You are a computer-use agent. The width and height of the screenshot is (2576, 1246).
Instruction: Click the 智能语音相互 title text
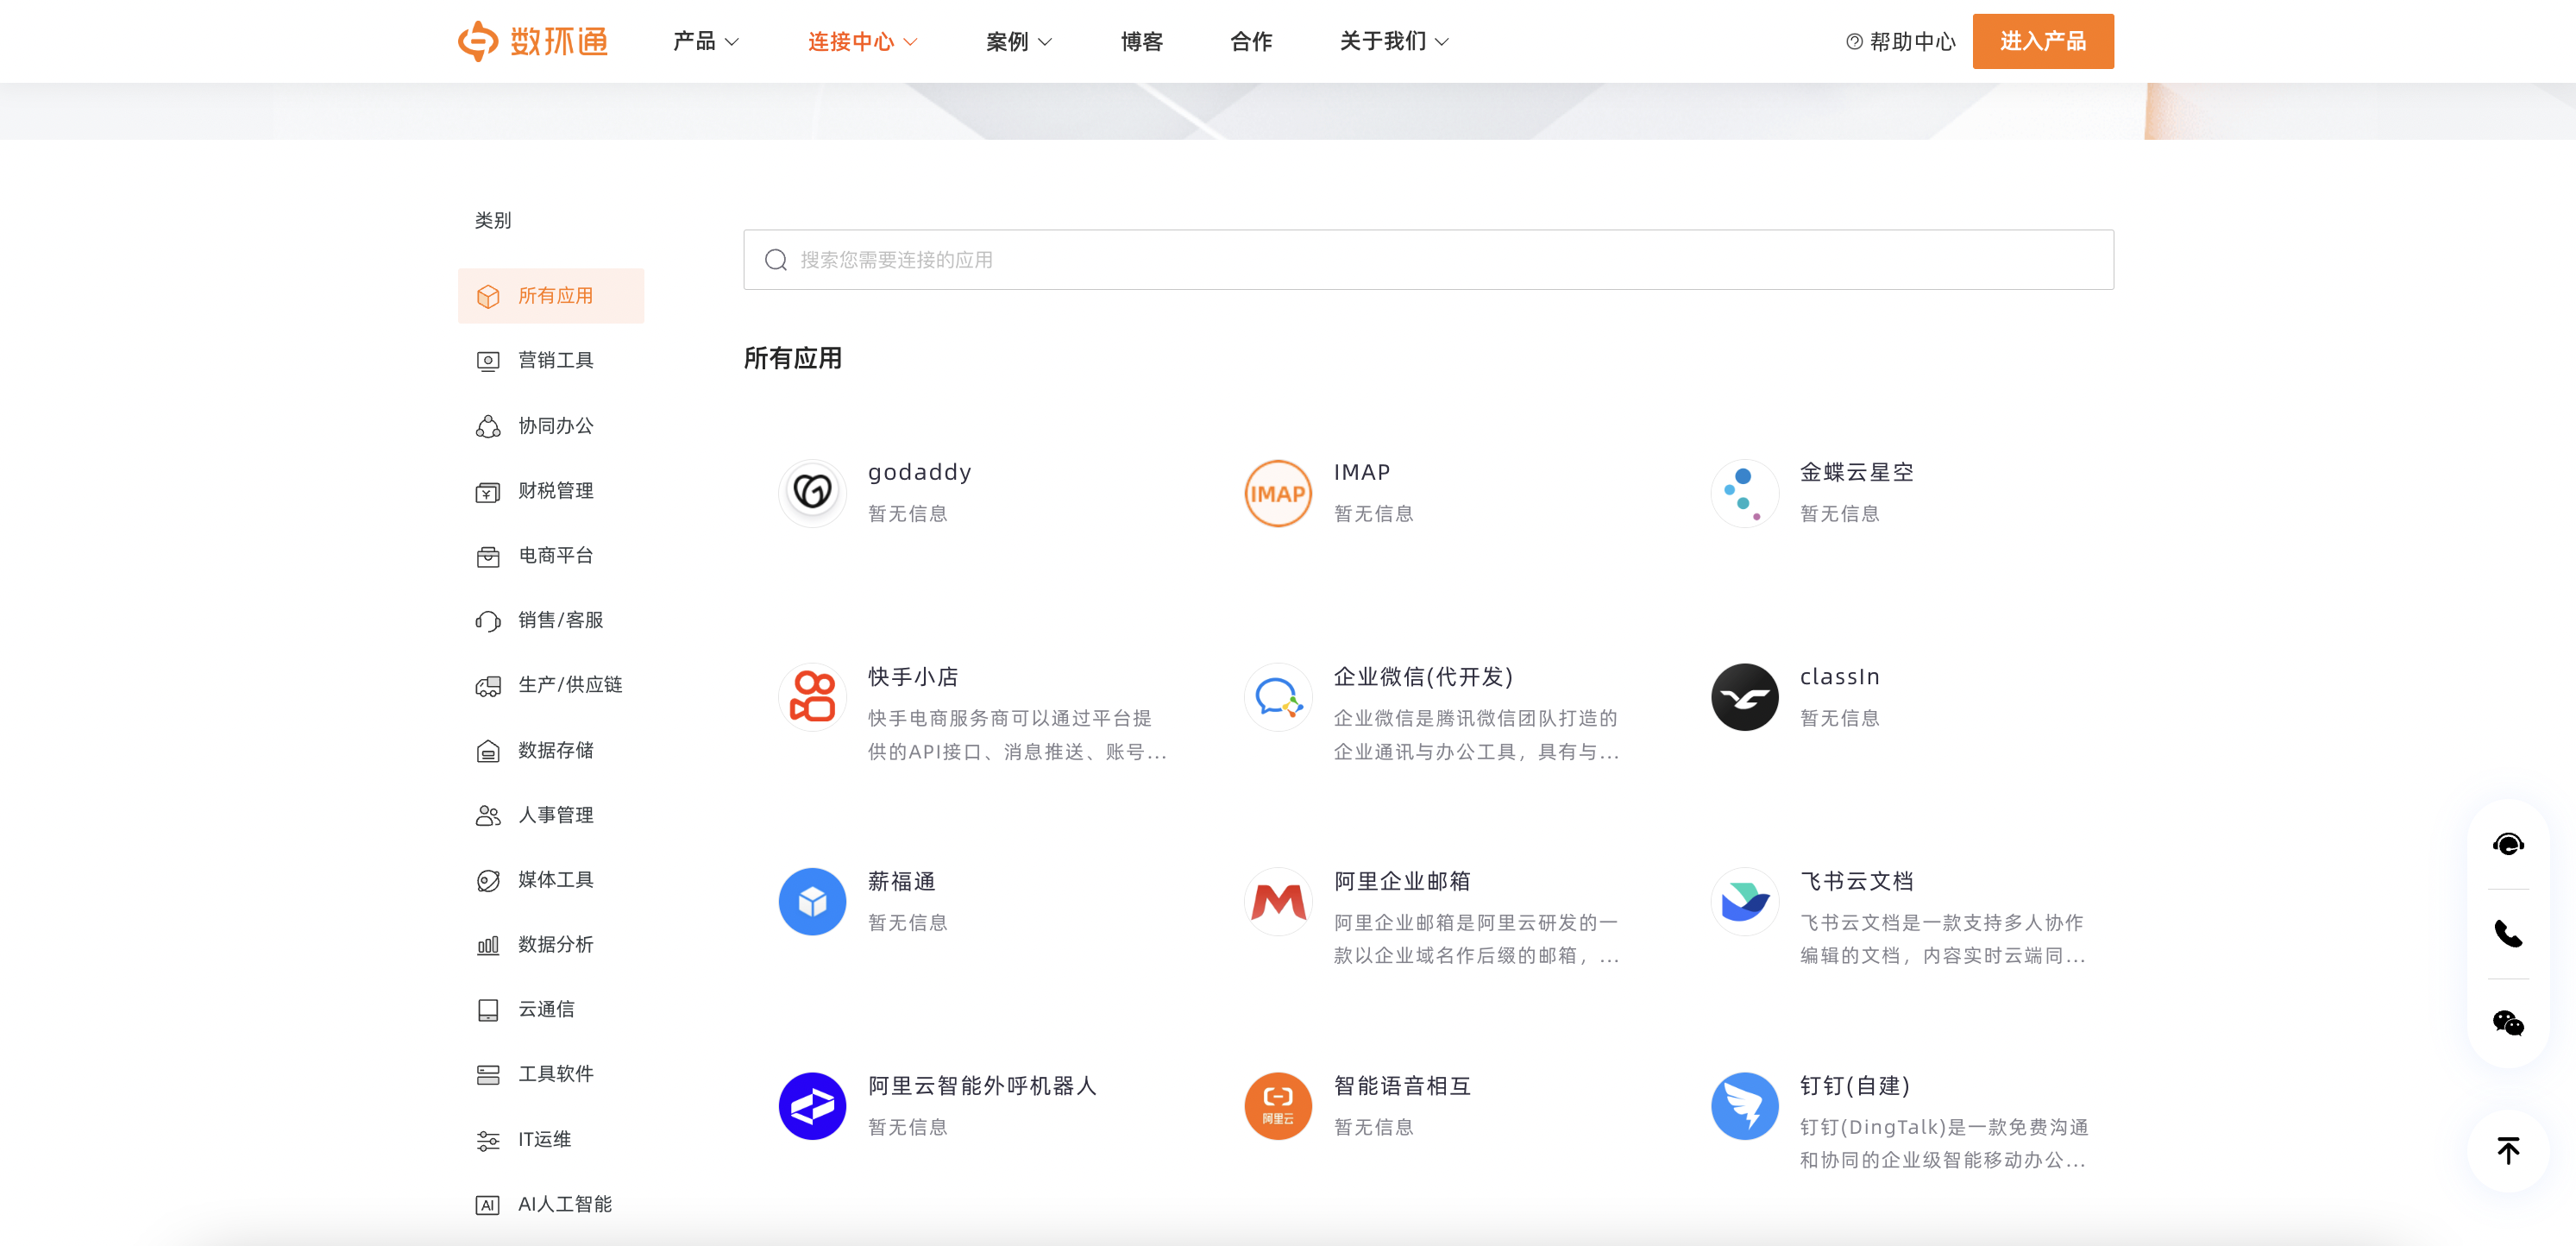[1402, 1086]
